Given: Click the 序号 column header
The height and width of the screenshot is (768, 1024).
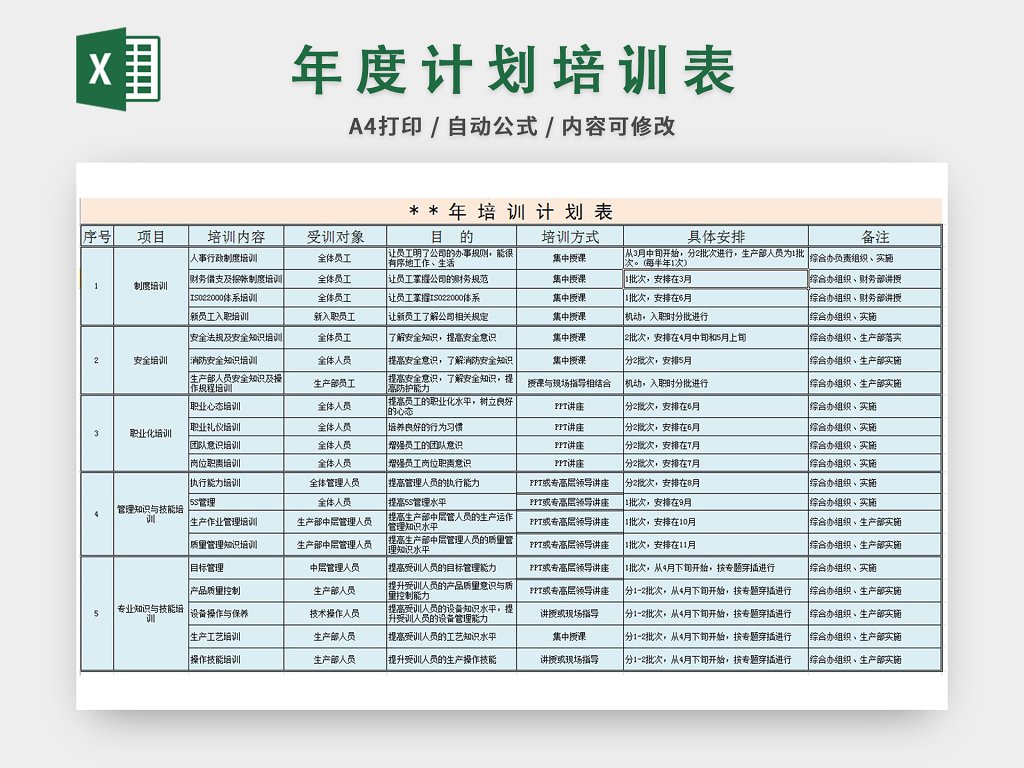Looking at the screenshot, I should (97, 236).
